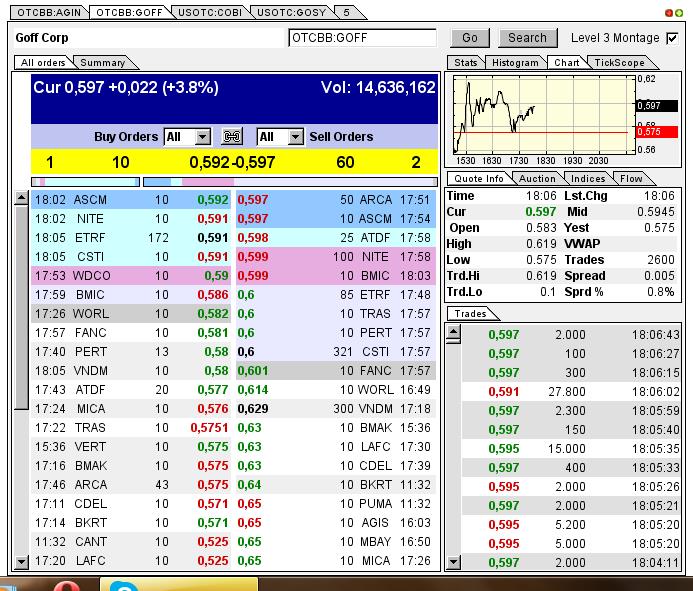Click the order book scroll down arrow
Viewport: 693px width, 591px height.
pyautogui.click(x=21, y=562)
